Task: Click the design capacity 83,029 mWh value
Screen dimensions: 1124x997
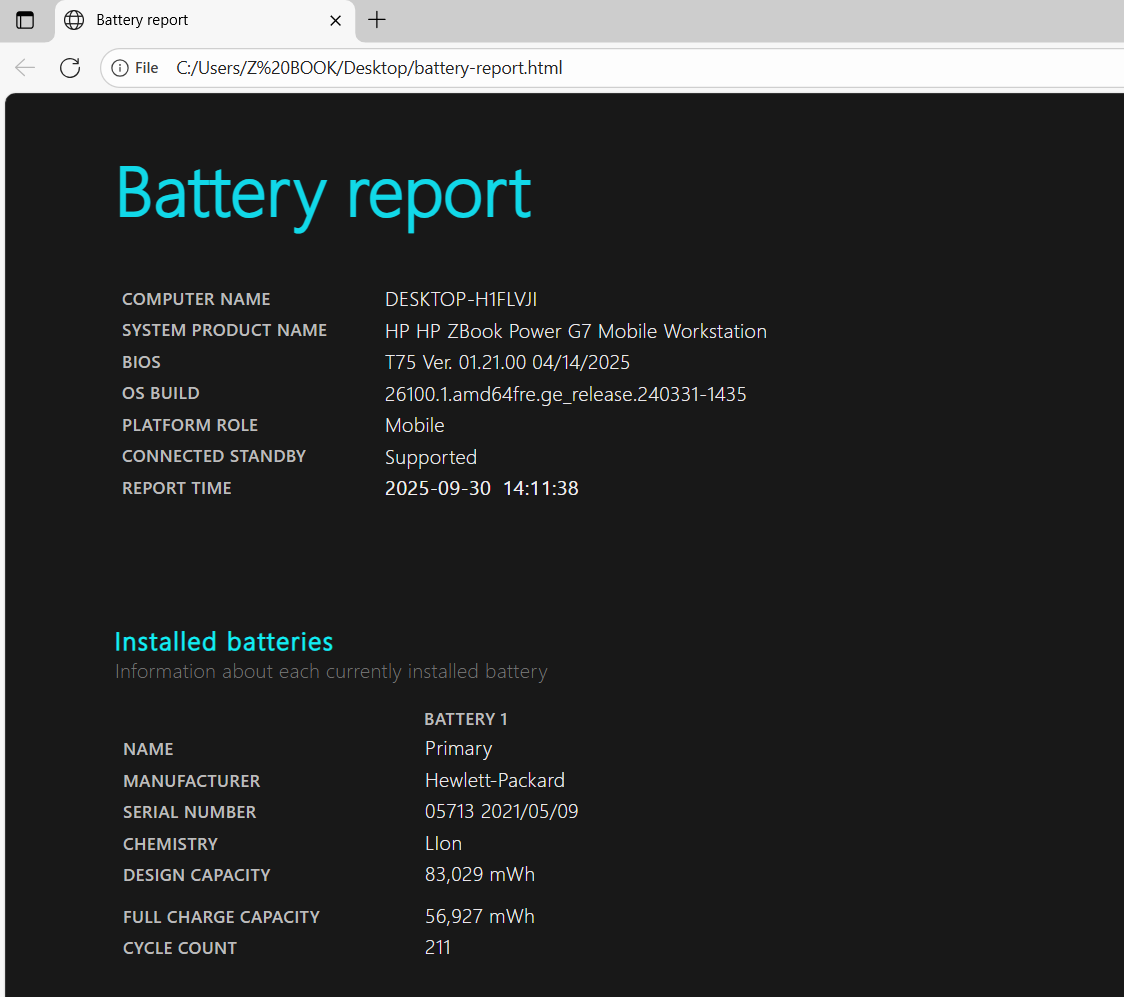Action: click(479, 875)
